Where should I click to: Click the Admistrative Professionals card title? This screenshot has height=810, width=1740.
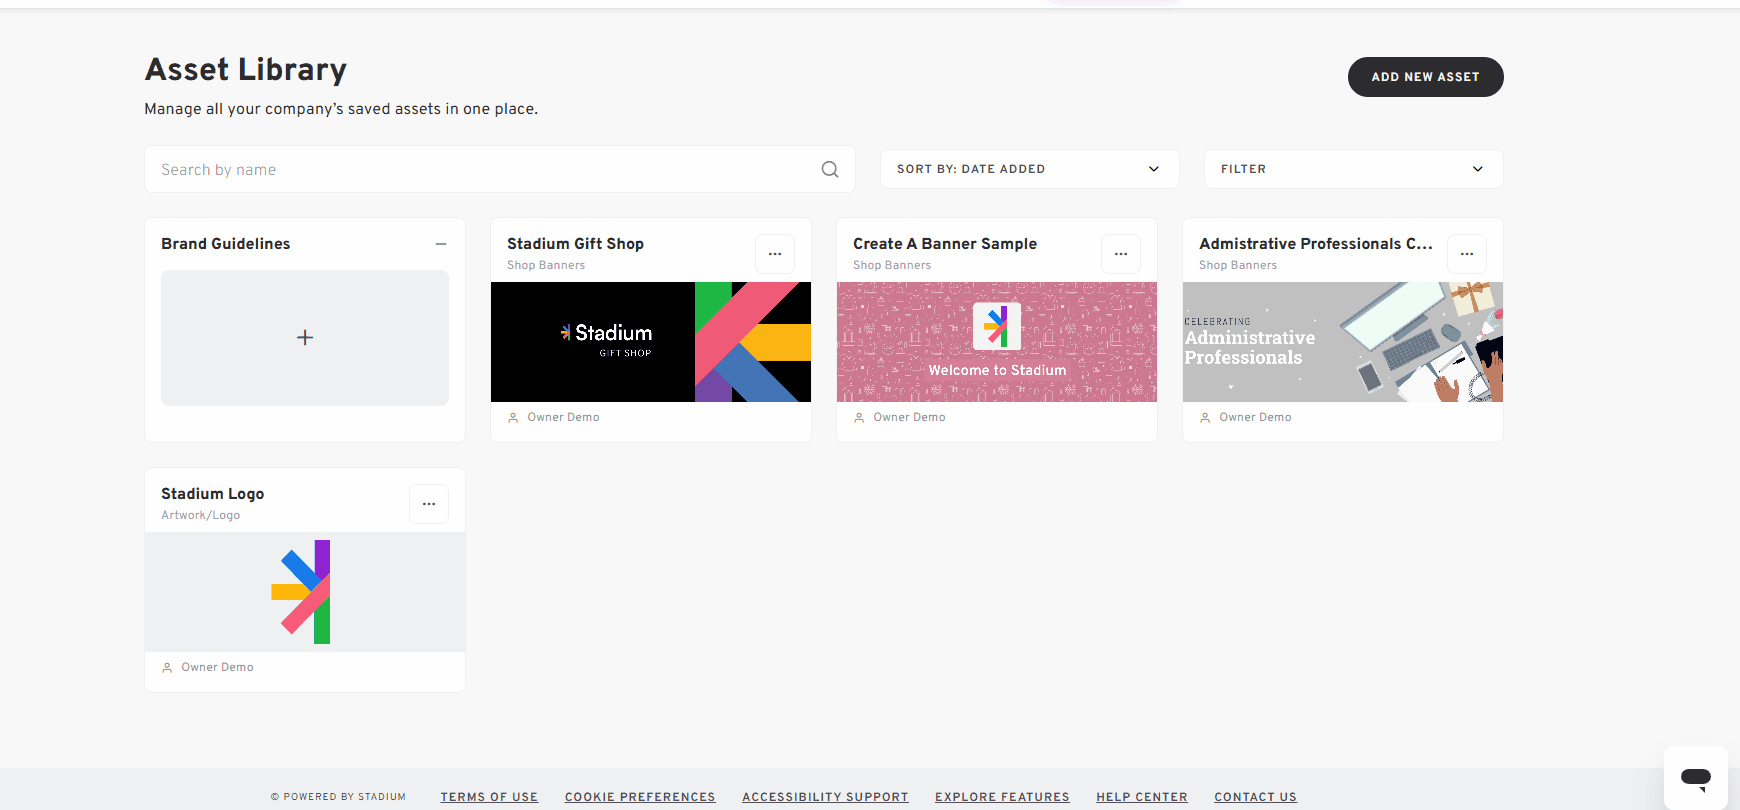pos(1316,244)
